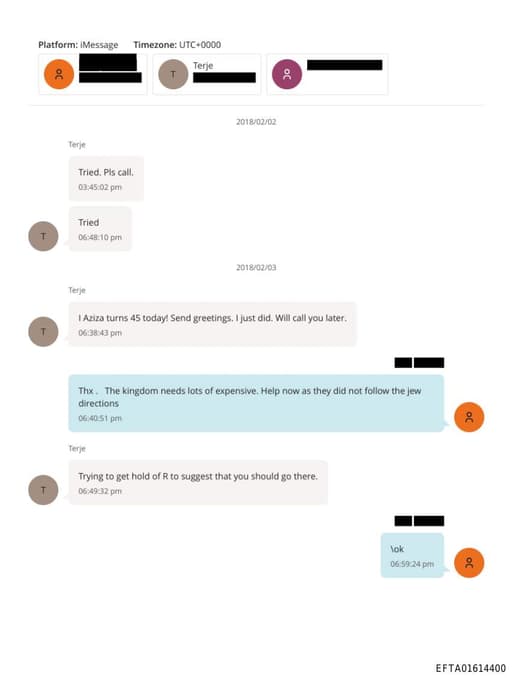This screenshot has width=512, height=678.
Task: Select the "I Aziza turns 45 today" message
Action: 212,324
